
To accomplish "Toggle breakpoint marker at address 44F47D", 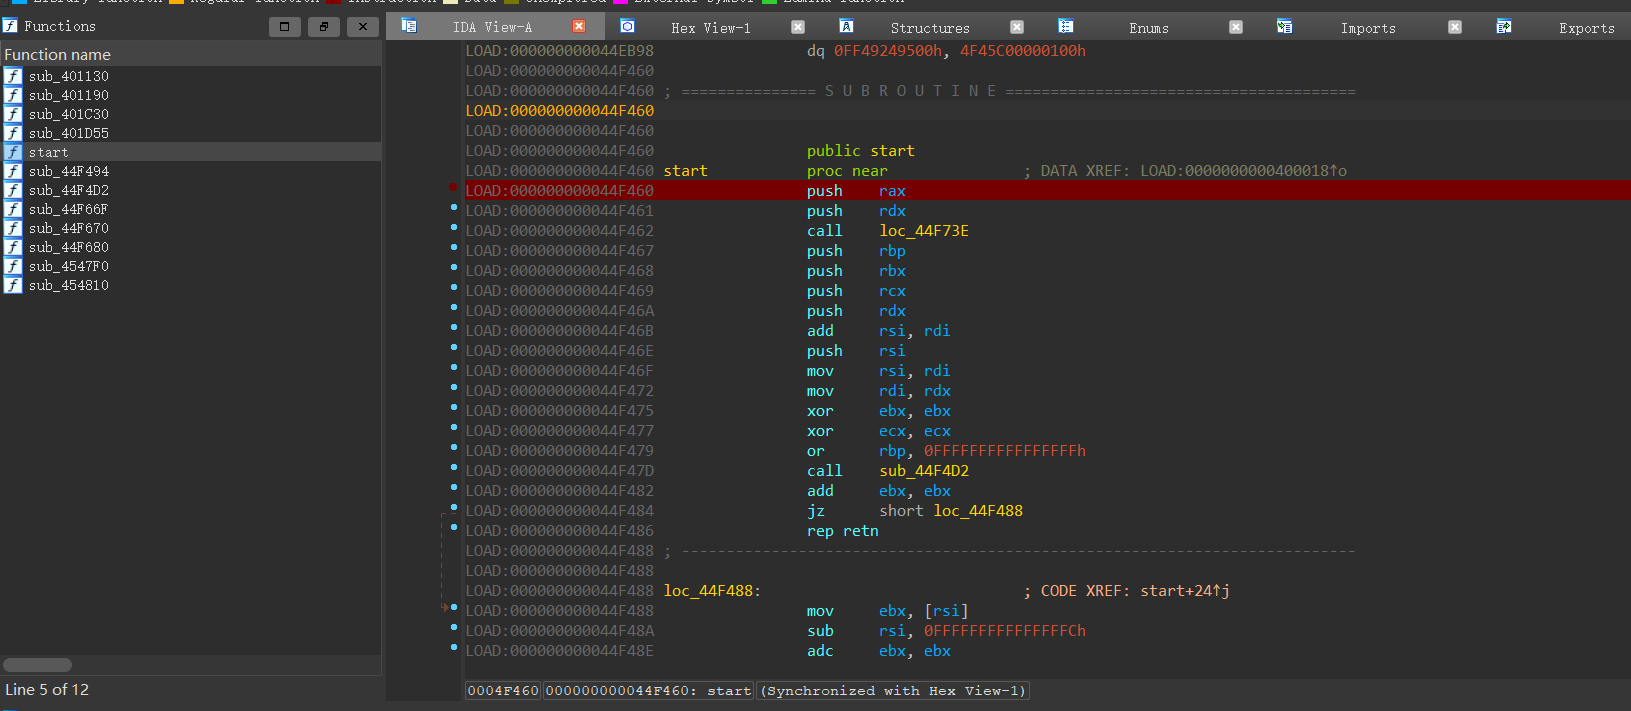I will [x=454, y=468].
